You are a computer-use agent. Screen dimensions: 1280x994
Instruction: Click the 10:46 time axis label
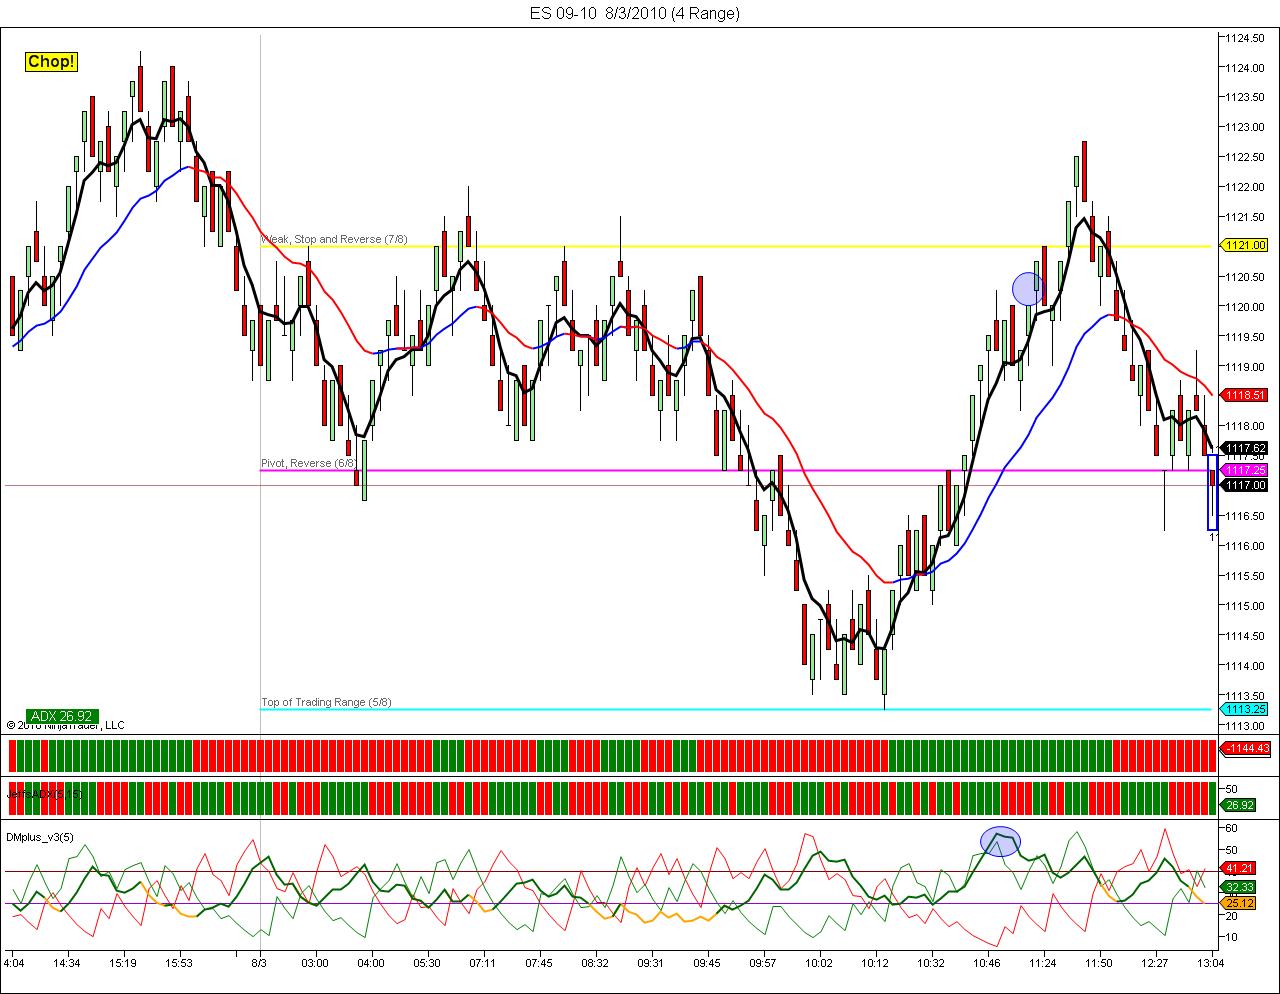tap(987, 963)
